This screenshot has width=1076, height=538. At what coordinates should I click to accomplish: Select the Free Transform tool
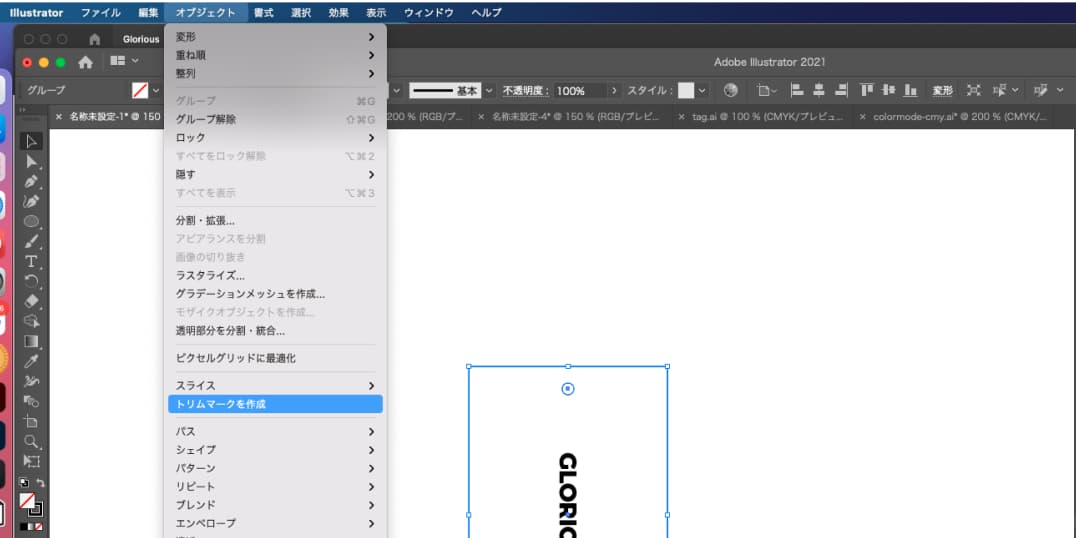(x=32, y=460)
